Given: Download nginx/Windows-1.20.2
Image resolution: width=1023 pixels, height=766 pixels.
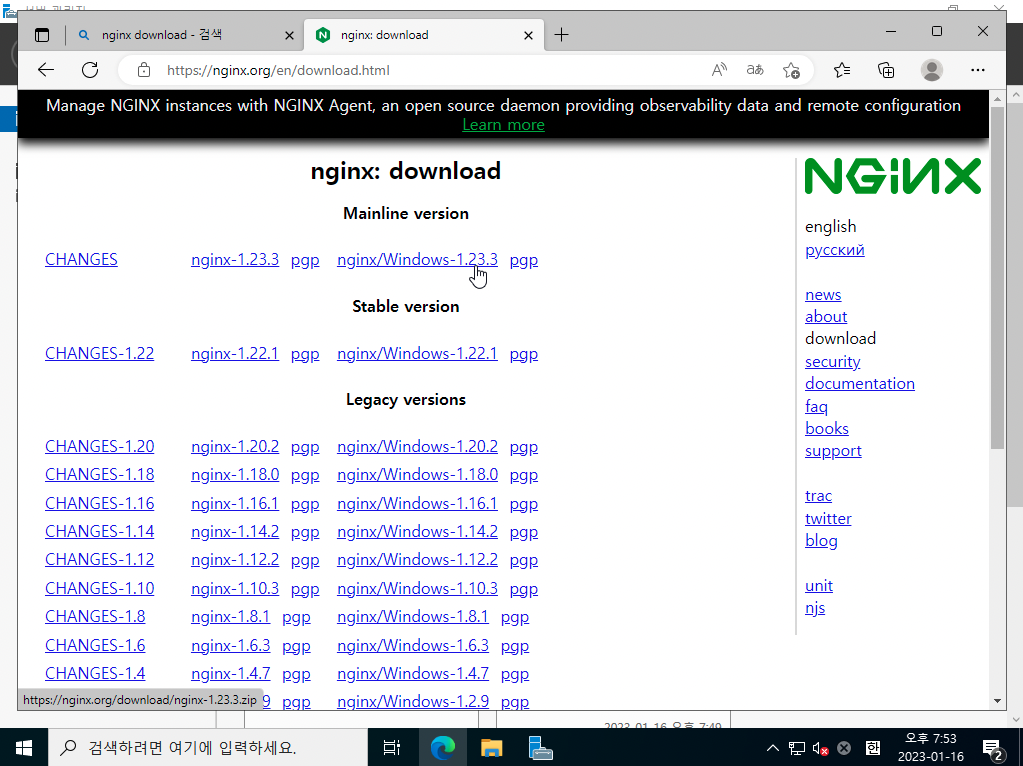Looking at the screenshot, I should tap(417, 447).
